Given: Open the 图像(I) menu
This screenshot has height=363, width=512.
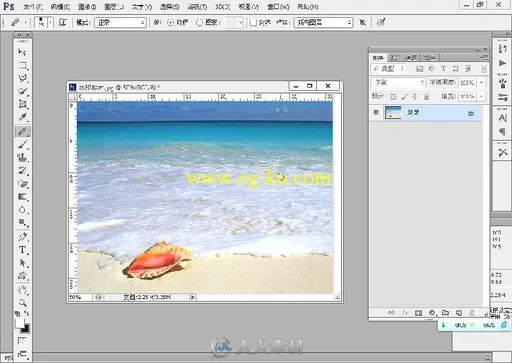Looking at the screenshot, I should (x=87, y=7).
